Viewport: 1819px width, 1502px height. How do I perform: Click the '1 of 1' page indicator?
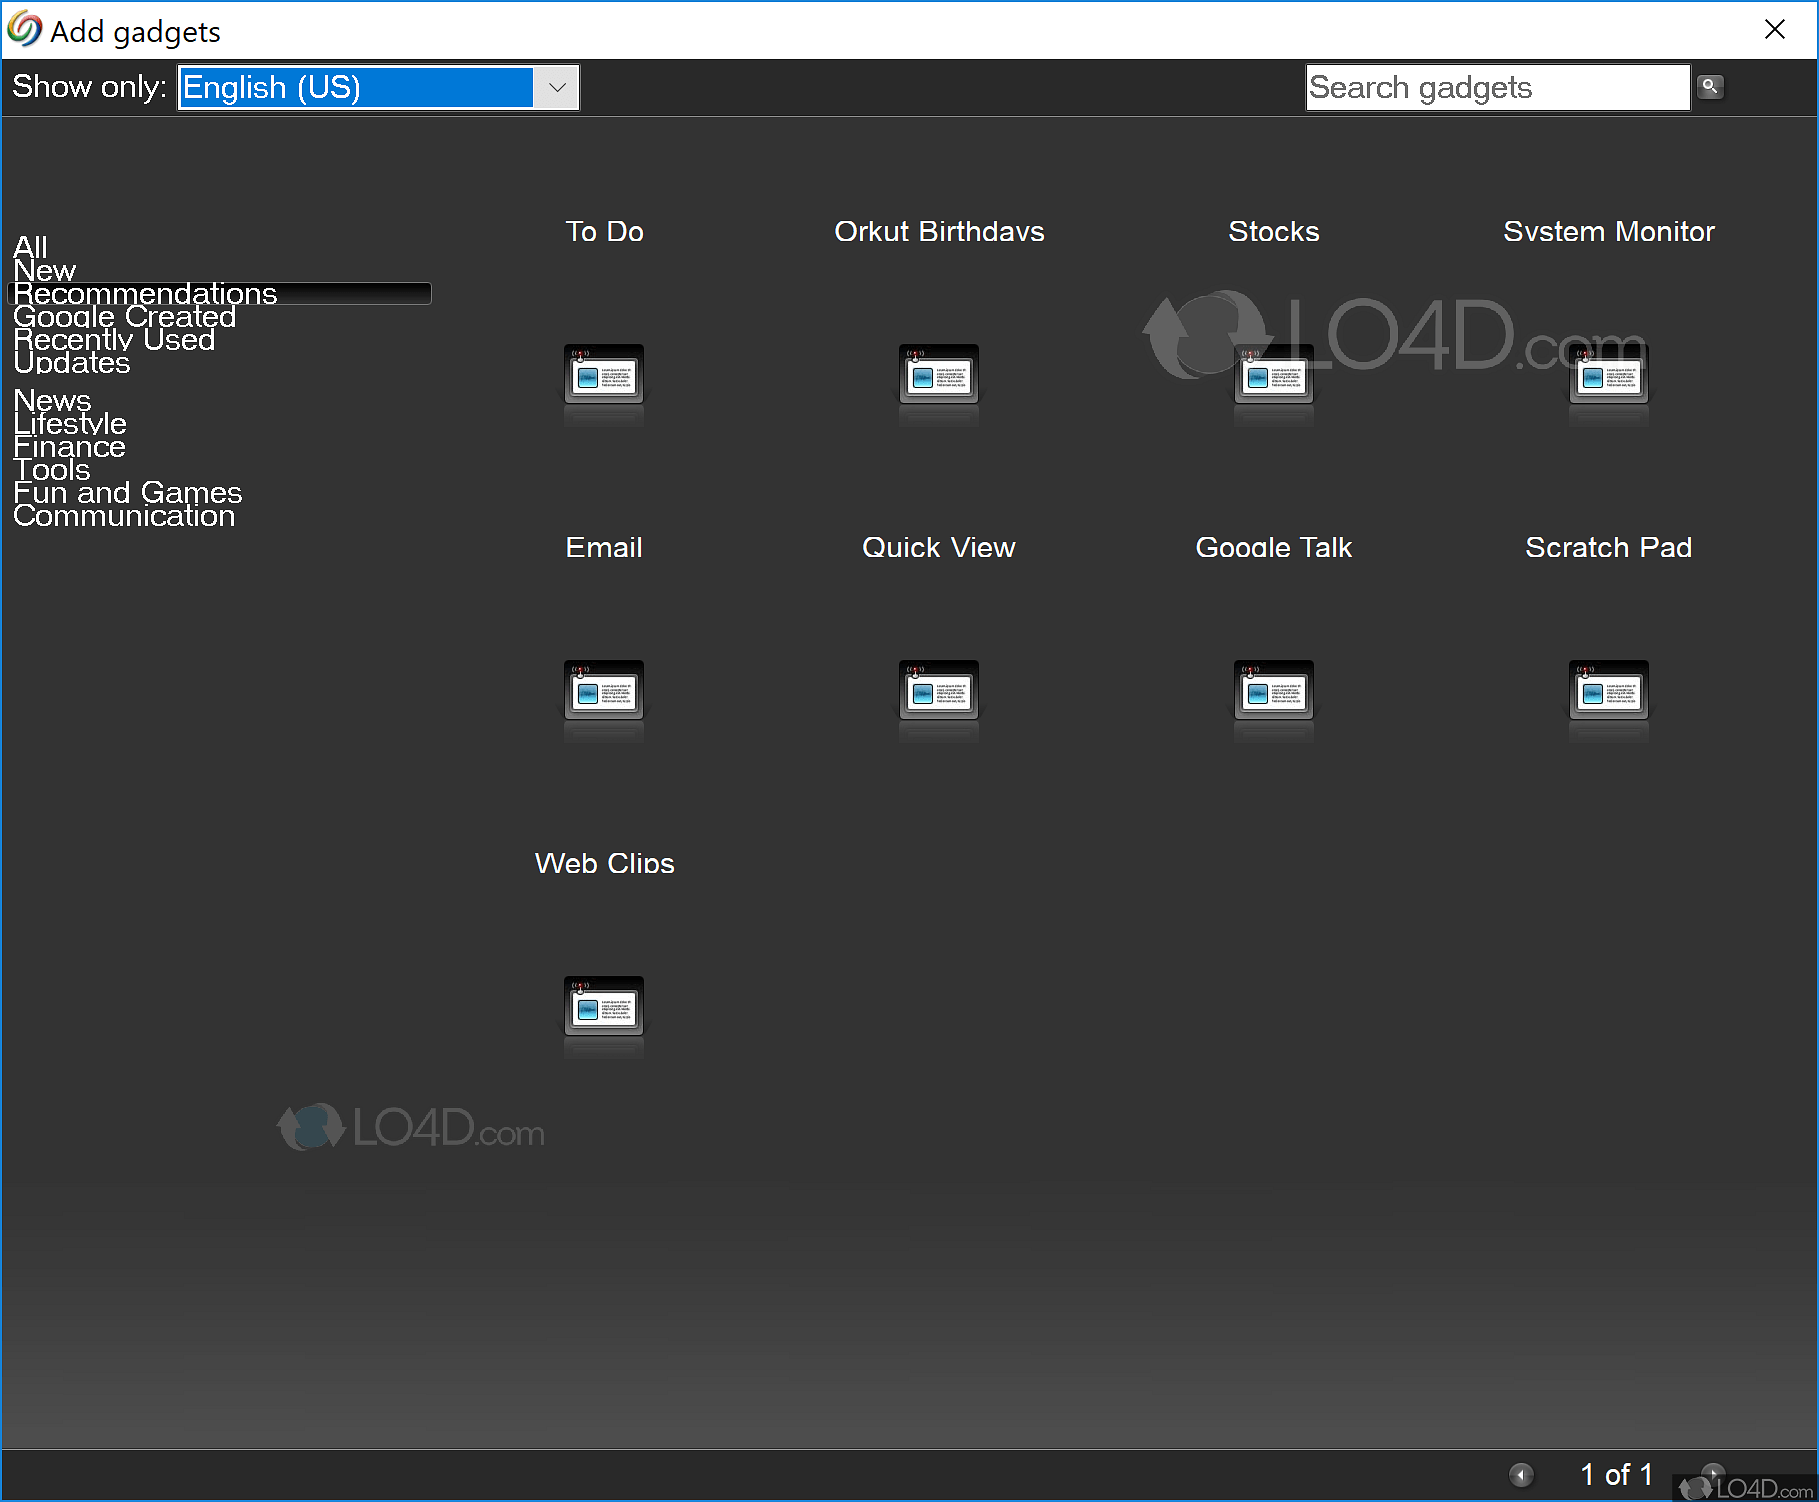(x=1616, y=1474)
